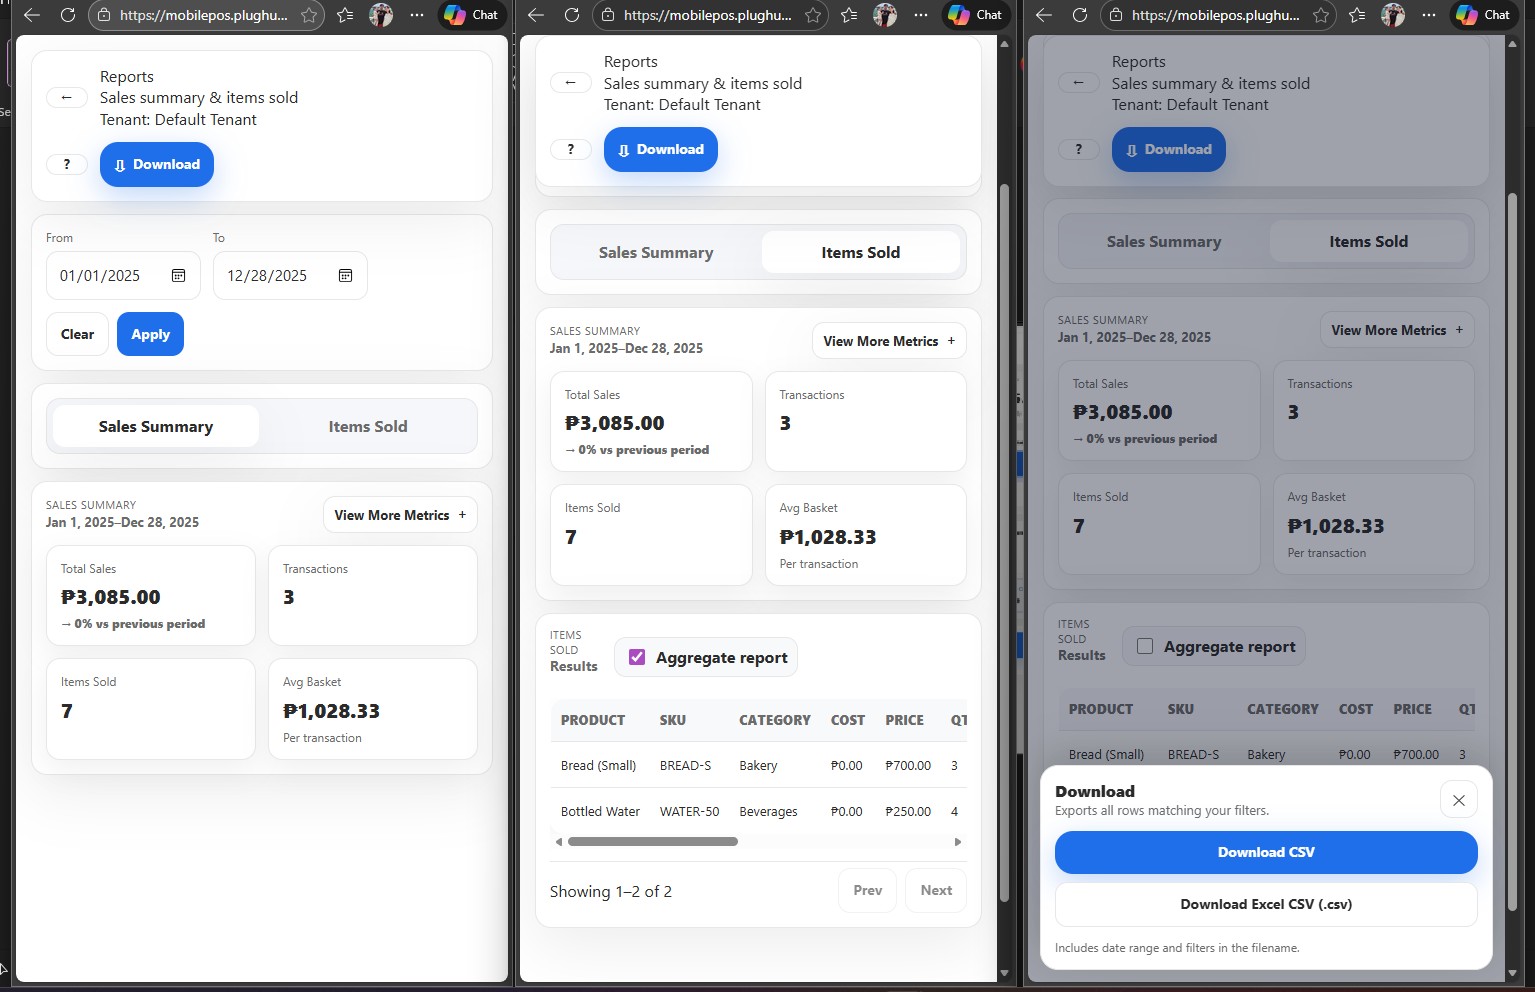Open the help question mark icon
The width and height of the screenshot is (1535, 992).
[67, 164]
